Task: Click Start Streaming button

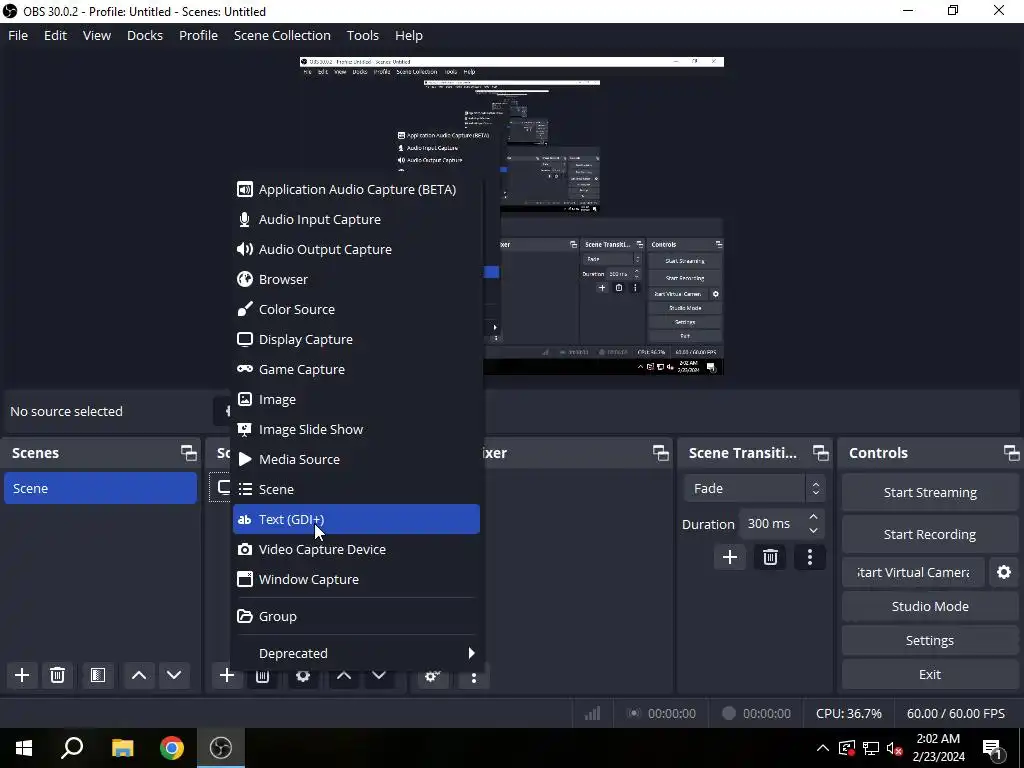Action: point(930,493)
